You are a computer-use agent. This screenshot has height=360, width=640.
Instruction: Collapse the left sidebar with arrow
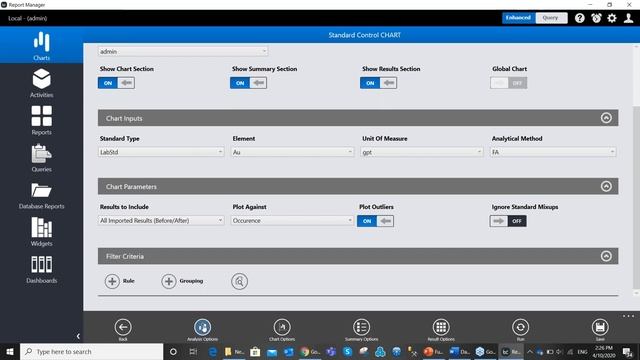[78, 336]
